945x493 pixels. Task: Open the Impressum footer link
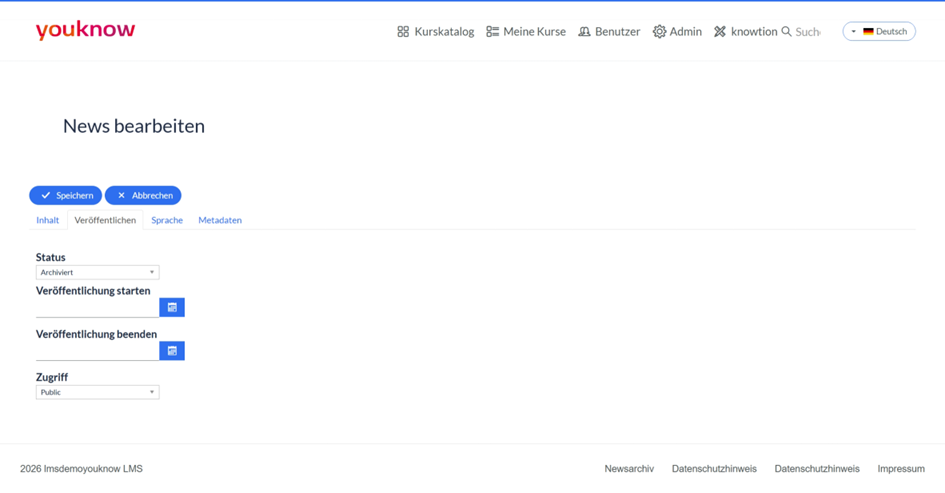pos(901,468)
